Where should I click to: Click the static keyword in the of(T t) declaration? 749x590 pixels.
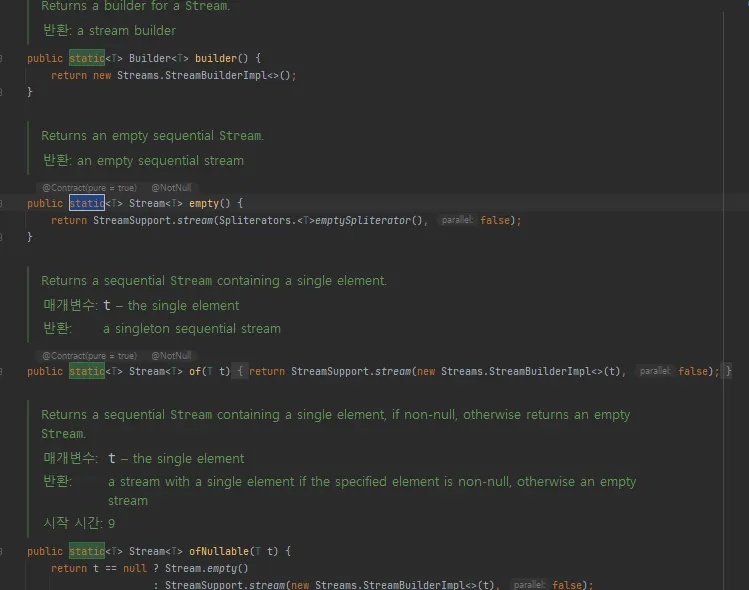[87, 371]
